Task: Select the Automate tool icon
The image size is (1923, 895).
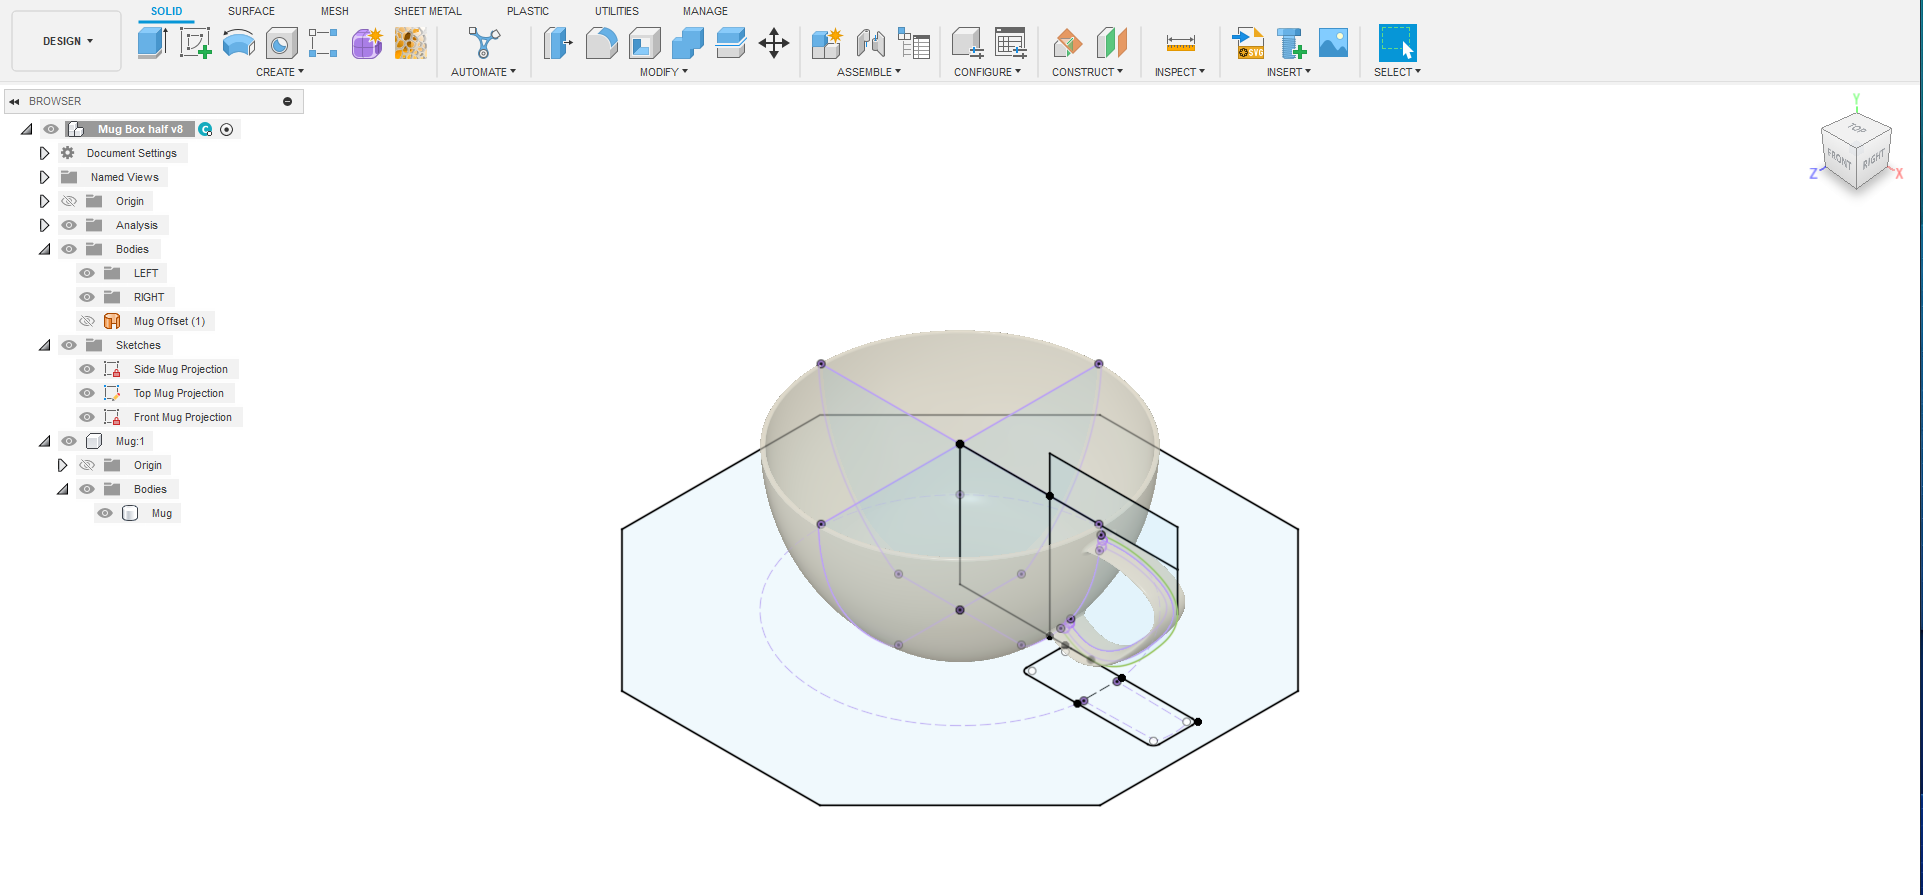Action: click(484, 43)
